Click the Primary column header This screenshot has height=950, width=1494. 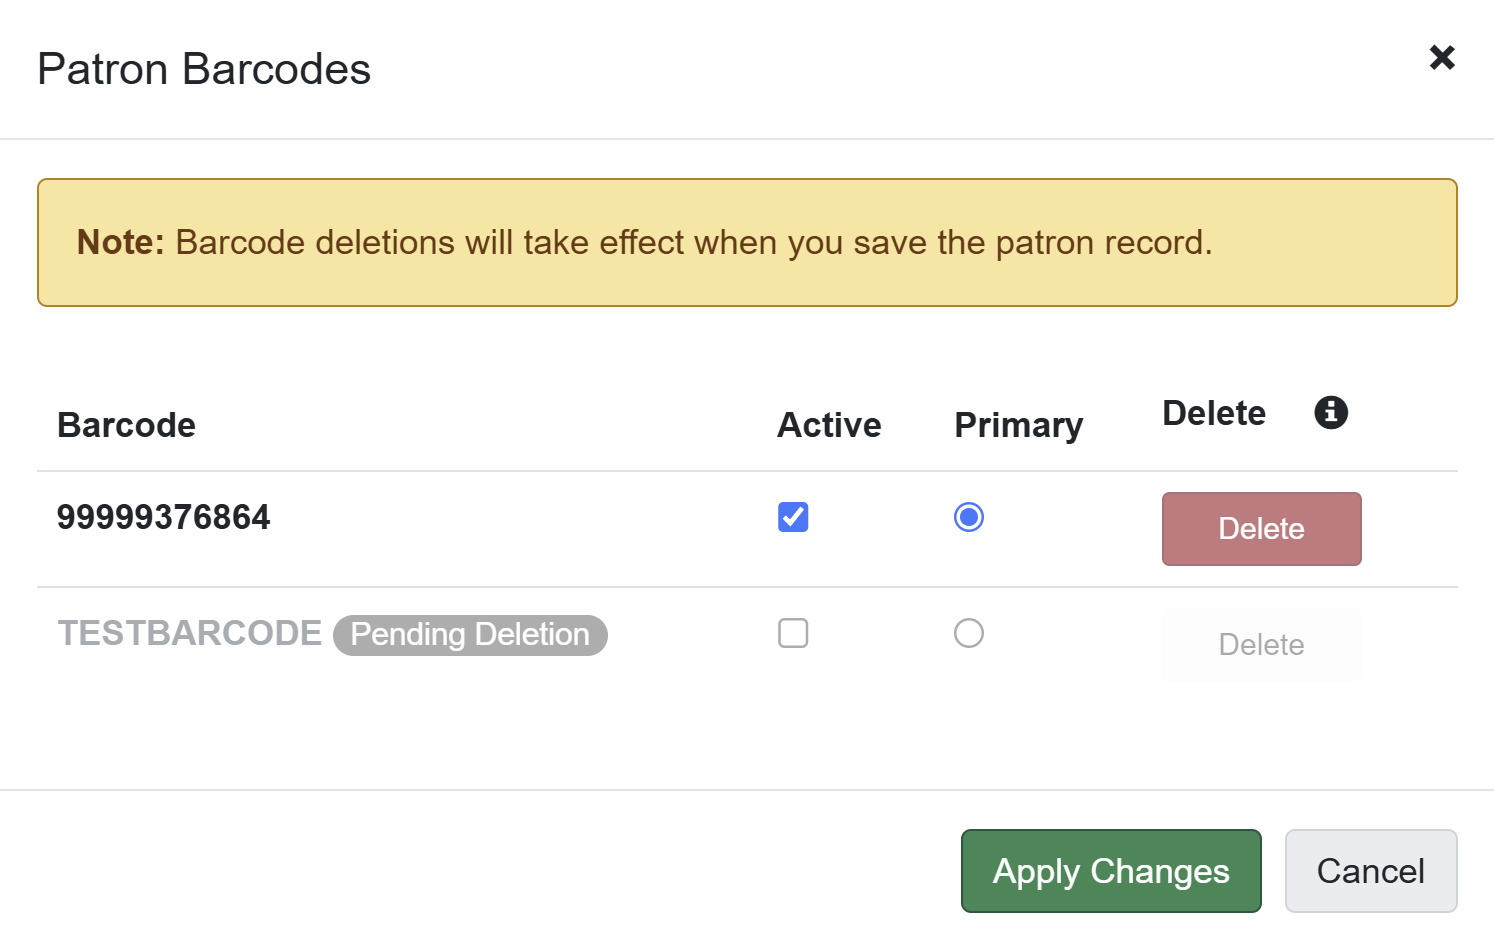pos(1018,424)
